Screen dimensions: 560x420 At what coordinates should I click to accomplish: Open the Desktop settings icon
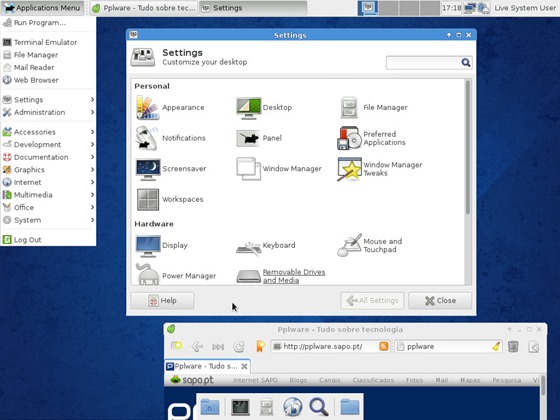(249, 108)
